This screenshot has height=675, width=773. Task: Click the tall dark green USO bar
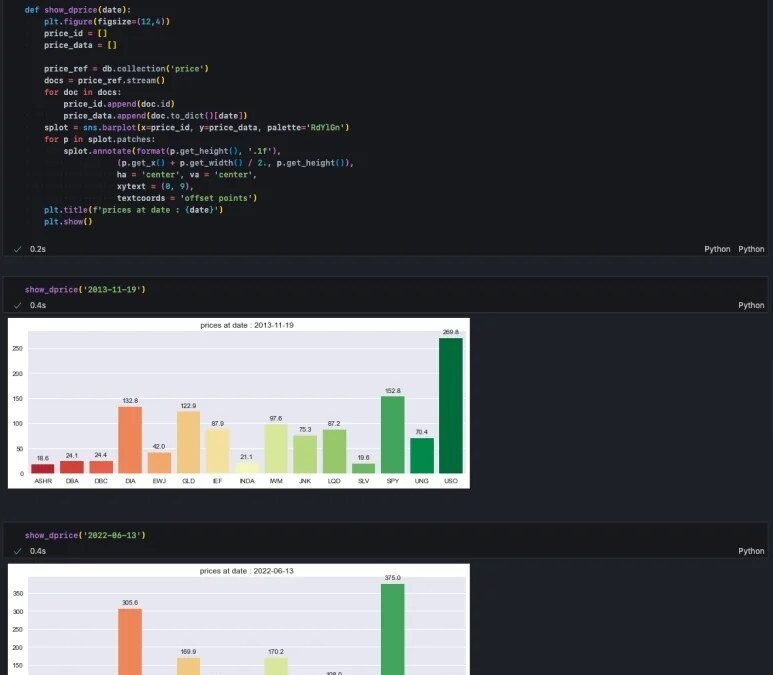point(451,406)
